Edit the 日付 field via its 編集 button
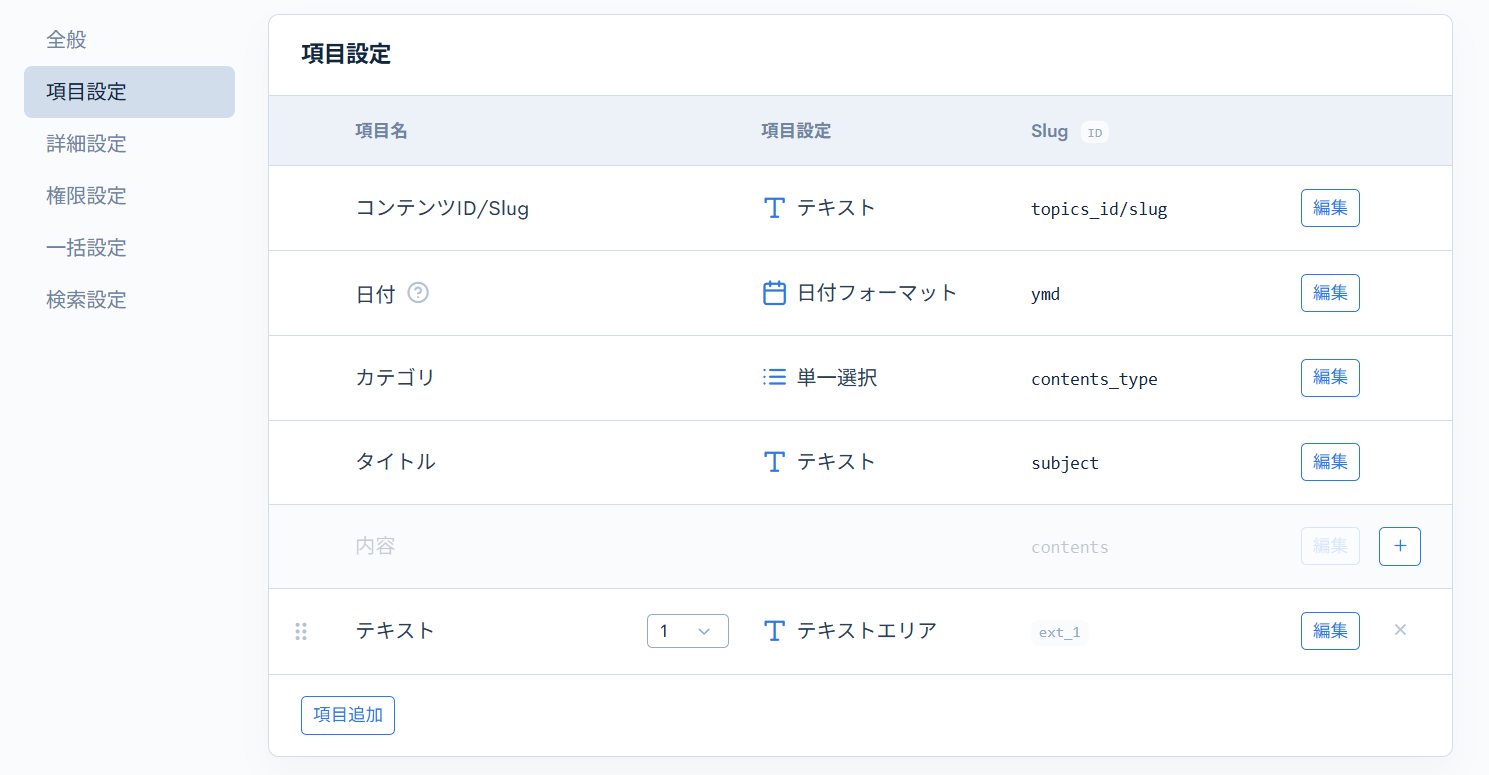 pyautogui.click(x=1330, y=292)
